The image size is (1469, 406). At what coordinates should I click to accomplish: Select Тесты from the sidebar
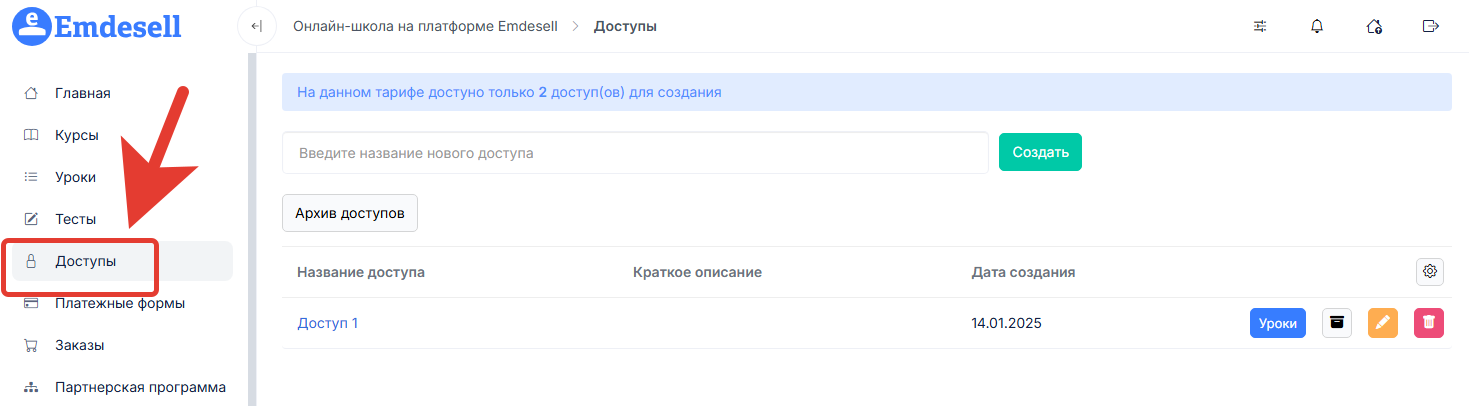[x=75, y=219]
